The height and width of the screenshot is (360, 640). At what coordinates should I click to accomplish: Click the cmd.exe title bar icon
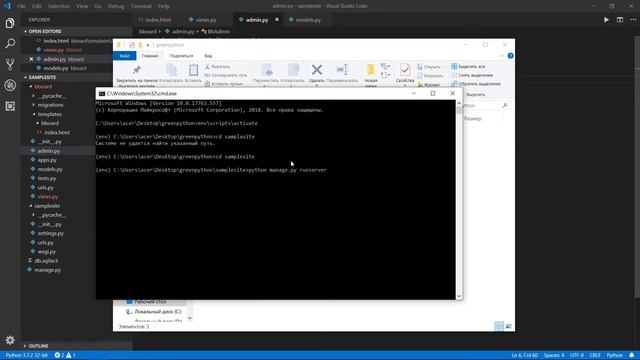[x=102, y=93]
